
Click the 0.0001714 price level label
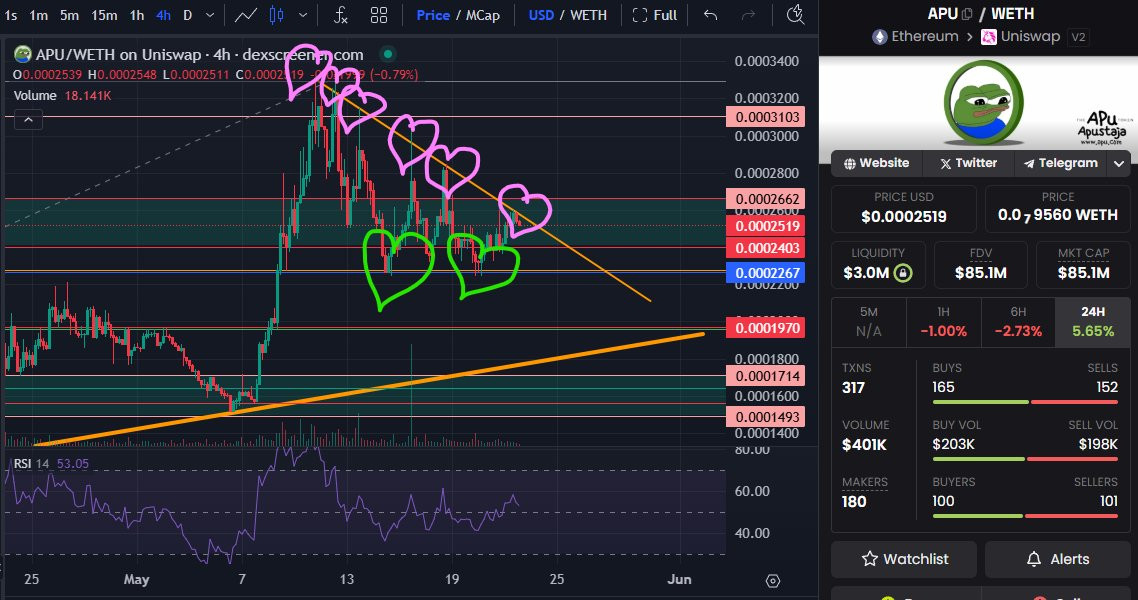point(765,376)
